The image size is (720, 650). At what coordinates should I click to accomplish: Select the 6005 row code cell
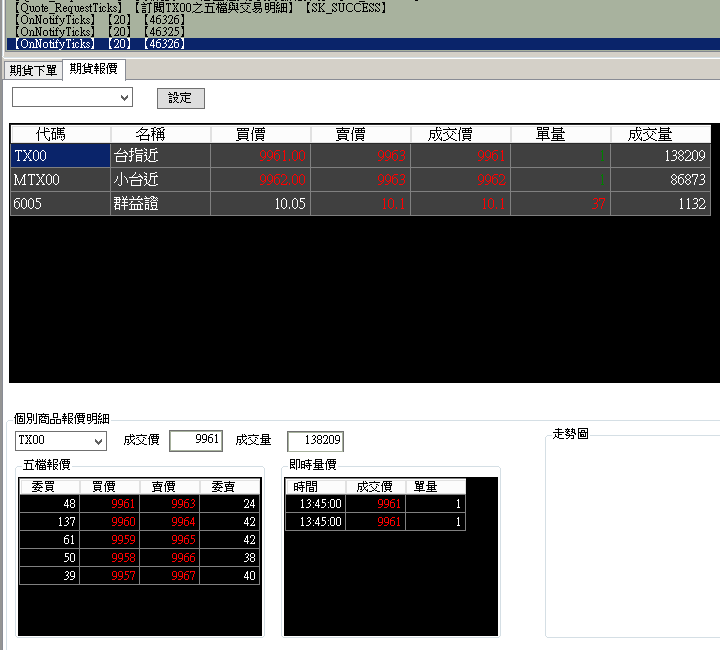[60, 203]
